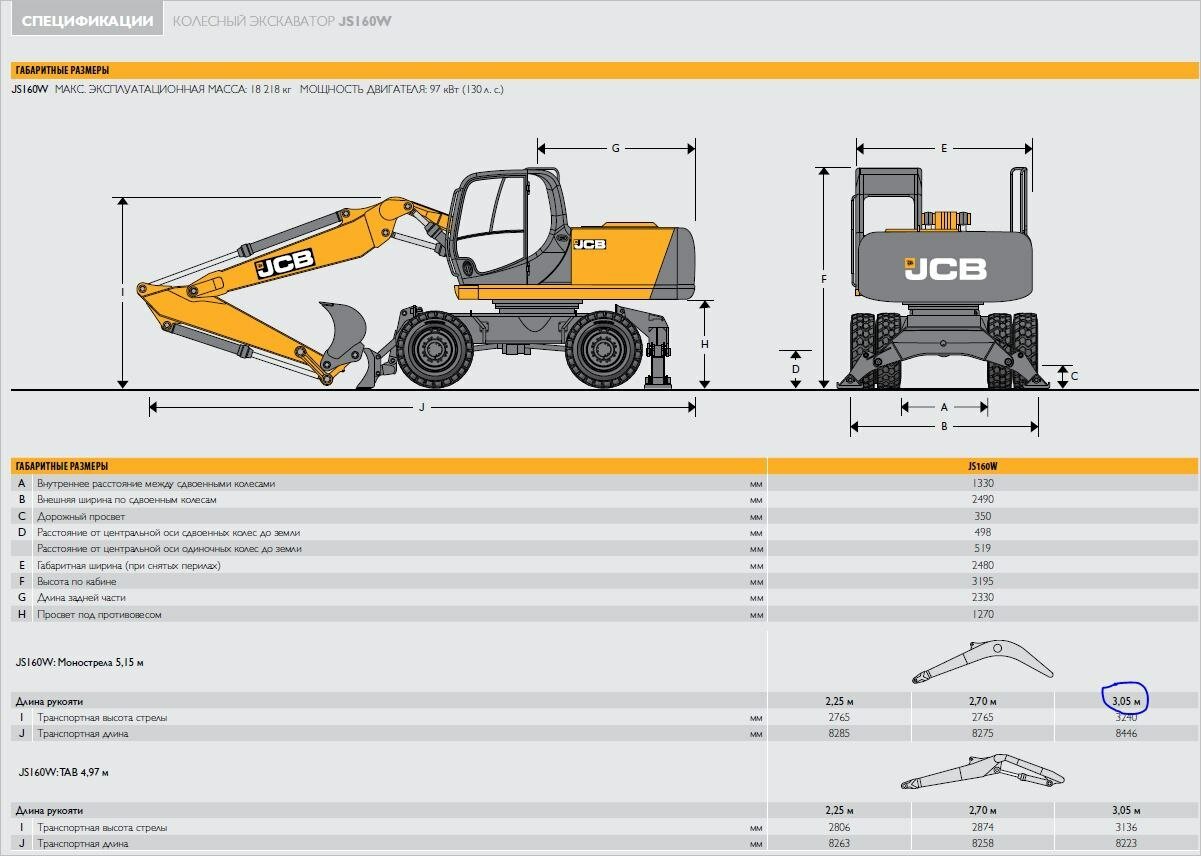Click the max operating mass 18 218 кг text

click(x=173, y=89)
